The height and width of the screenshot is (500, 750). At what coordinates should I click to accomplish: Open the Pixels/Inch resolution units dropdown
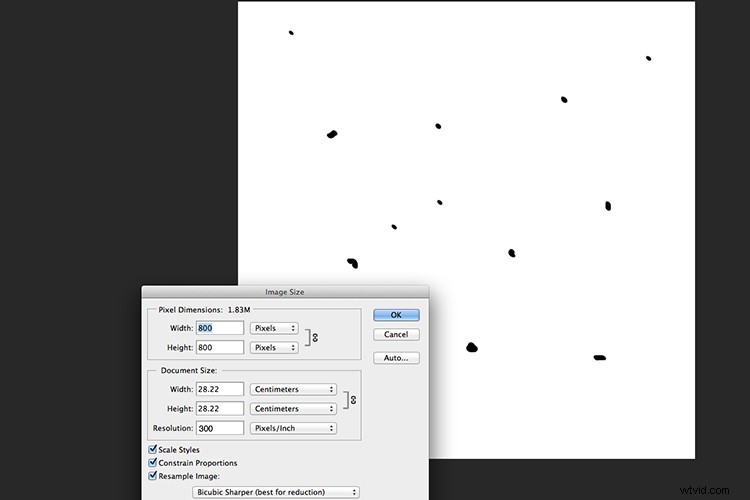[293, 428]
